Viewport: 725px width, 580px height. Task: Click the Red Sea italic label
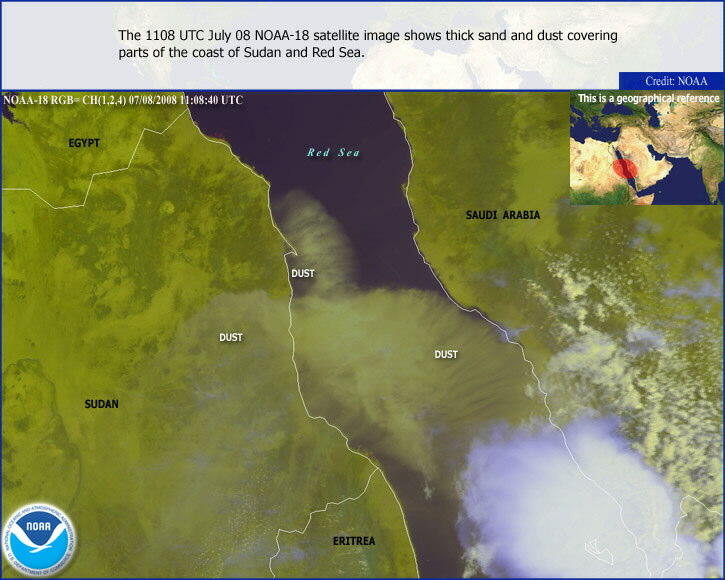[x=333, y=153]
